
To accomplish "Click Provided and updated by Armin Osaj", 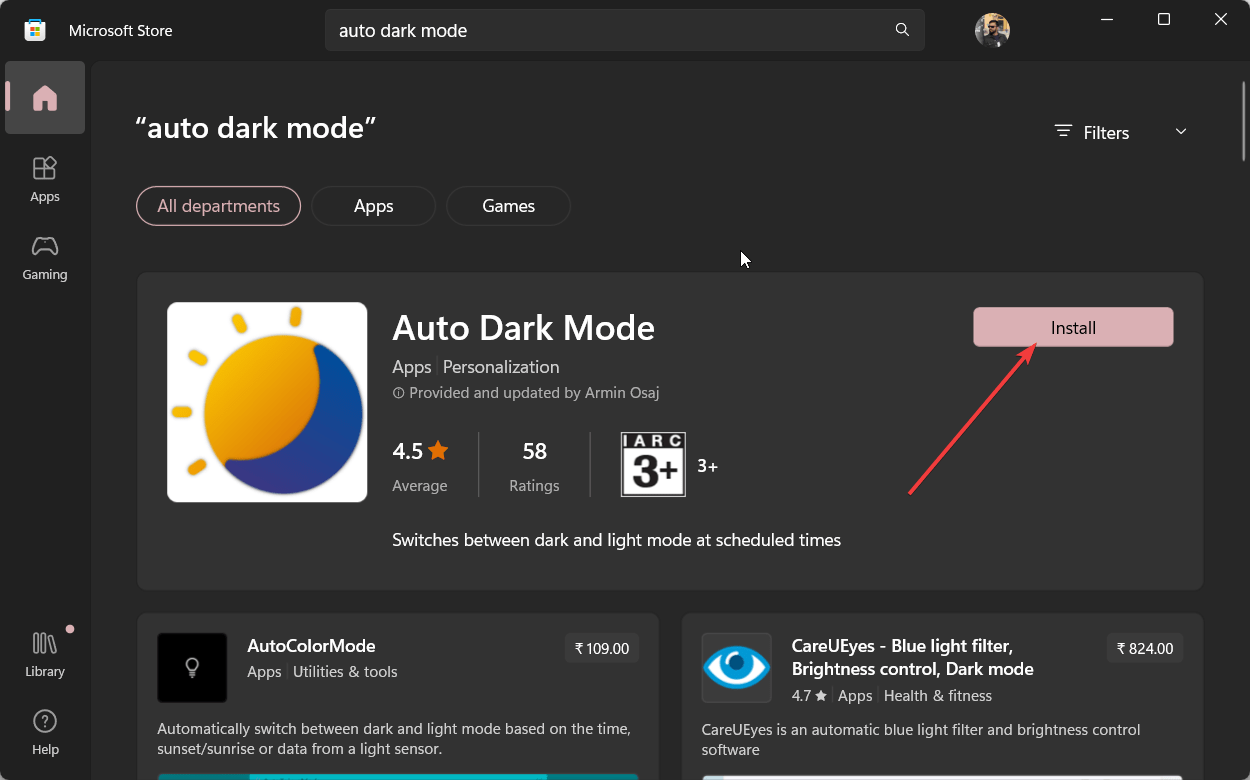I will tap(534, 393).
